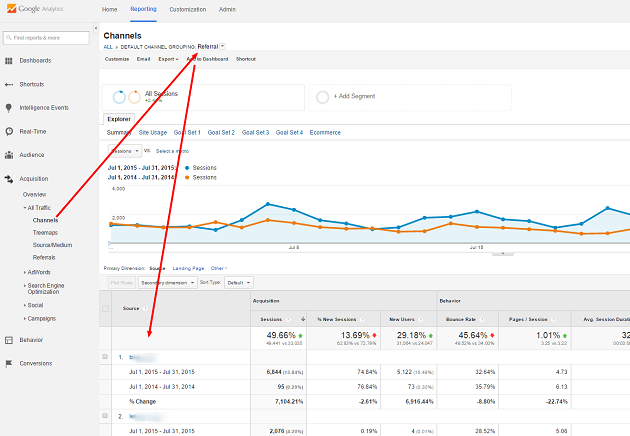Screen dimensions: 630x436
Task: Click the blue All Sessions donut icon
Action: 119,97
